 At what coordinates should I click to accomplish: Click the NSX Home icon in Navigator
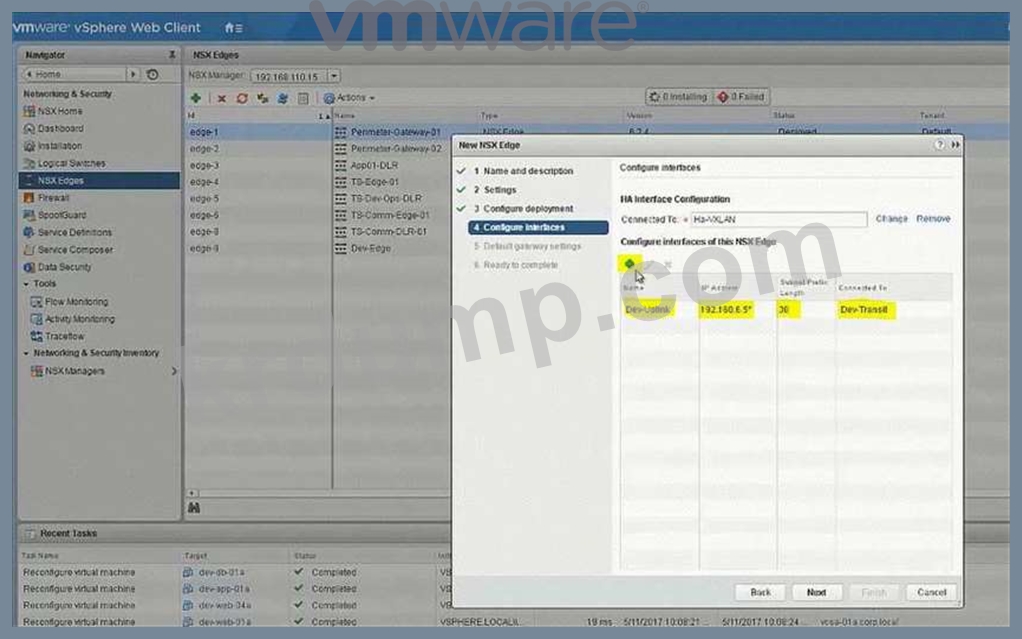[x=29, y=111]
